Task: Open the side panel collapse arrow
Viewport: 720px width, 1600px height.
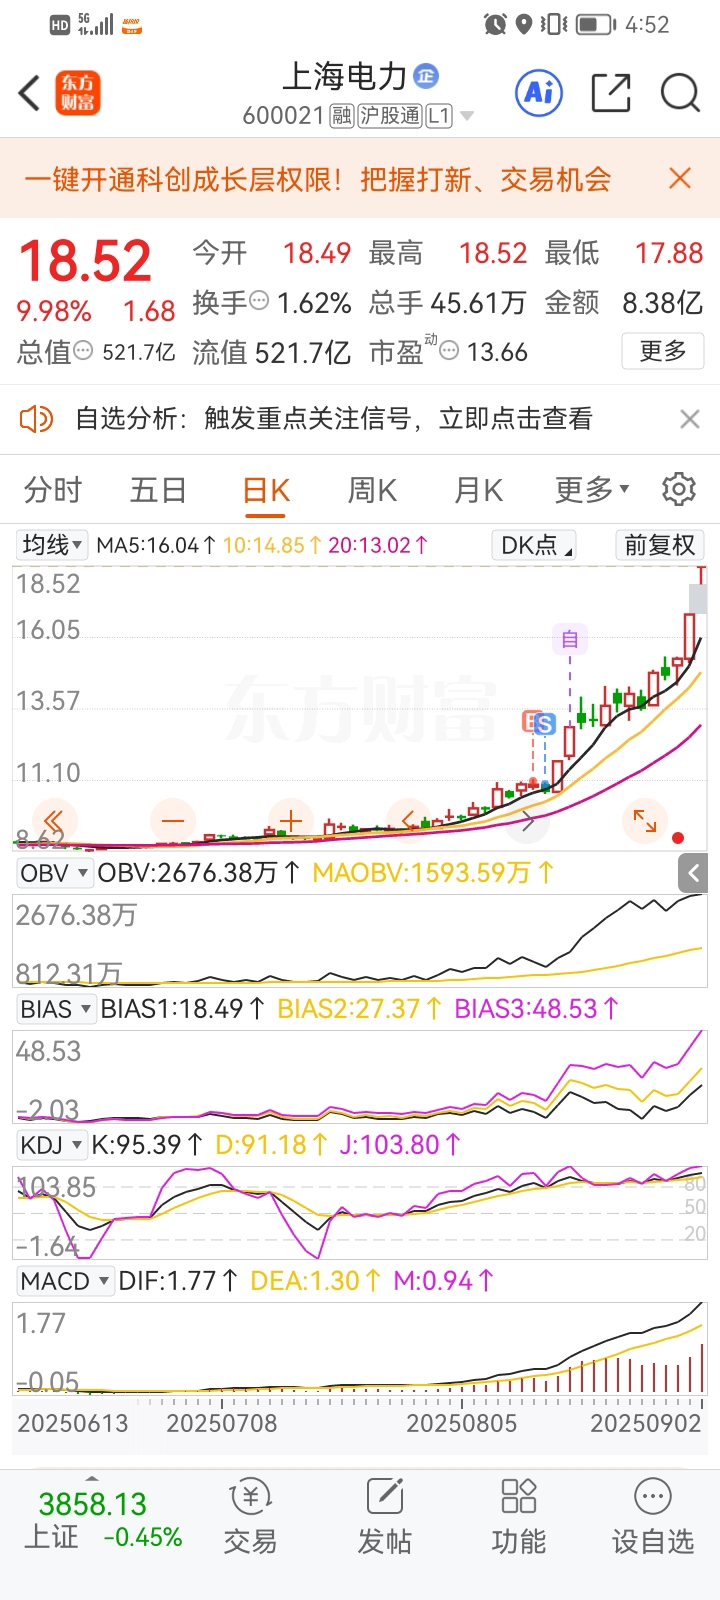Action: point(693,873)
